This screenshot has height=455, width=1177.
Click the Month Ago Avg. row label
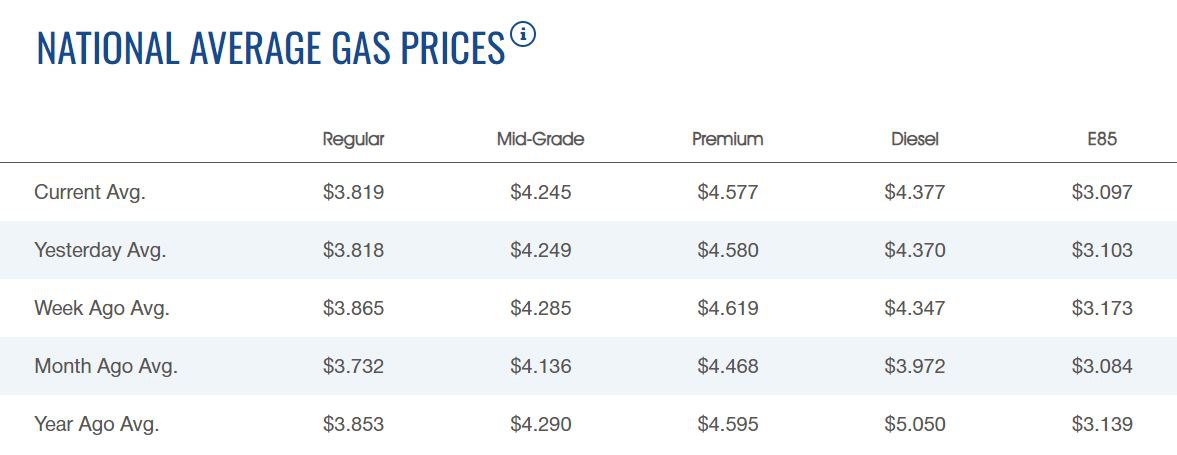pos(106,366)
